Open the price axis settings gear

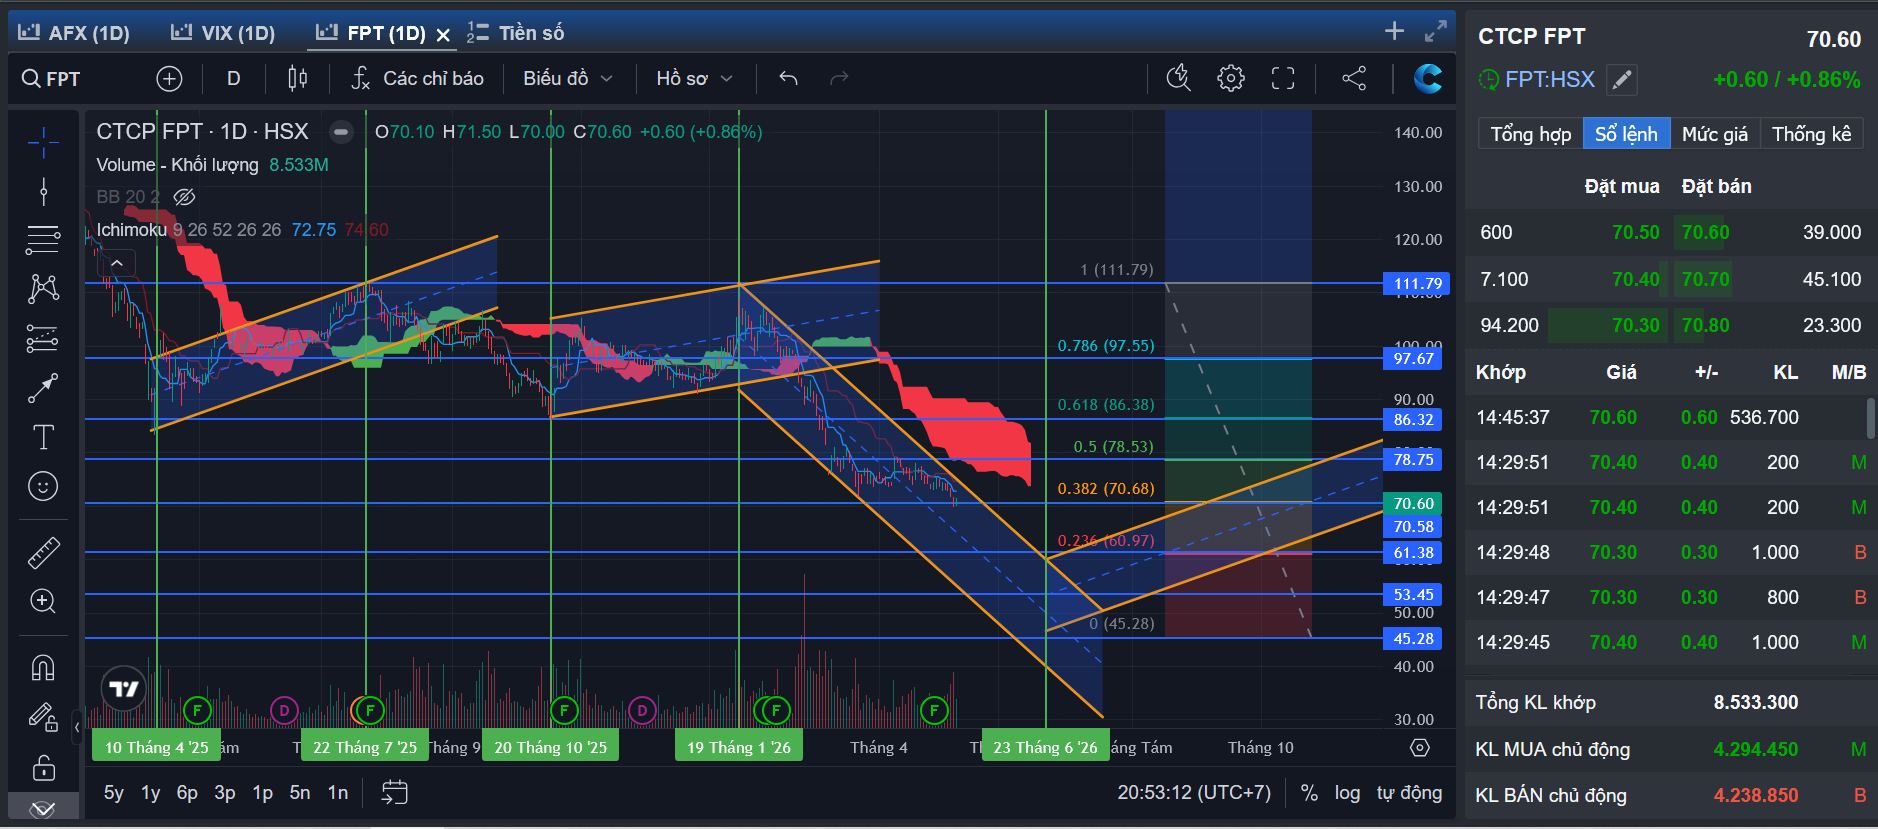pos(1420,748)
